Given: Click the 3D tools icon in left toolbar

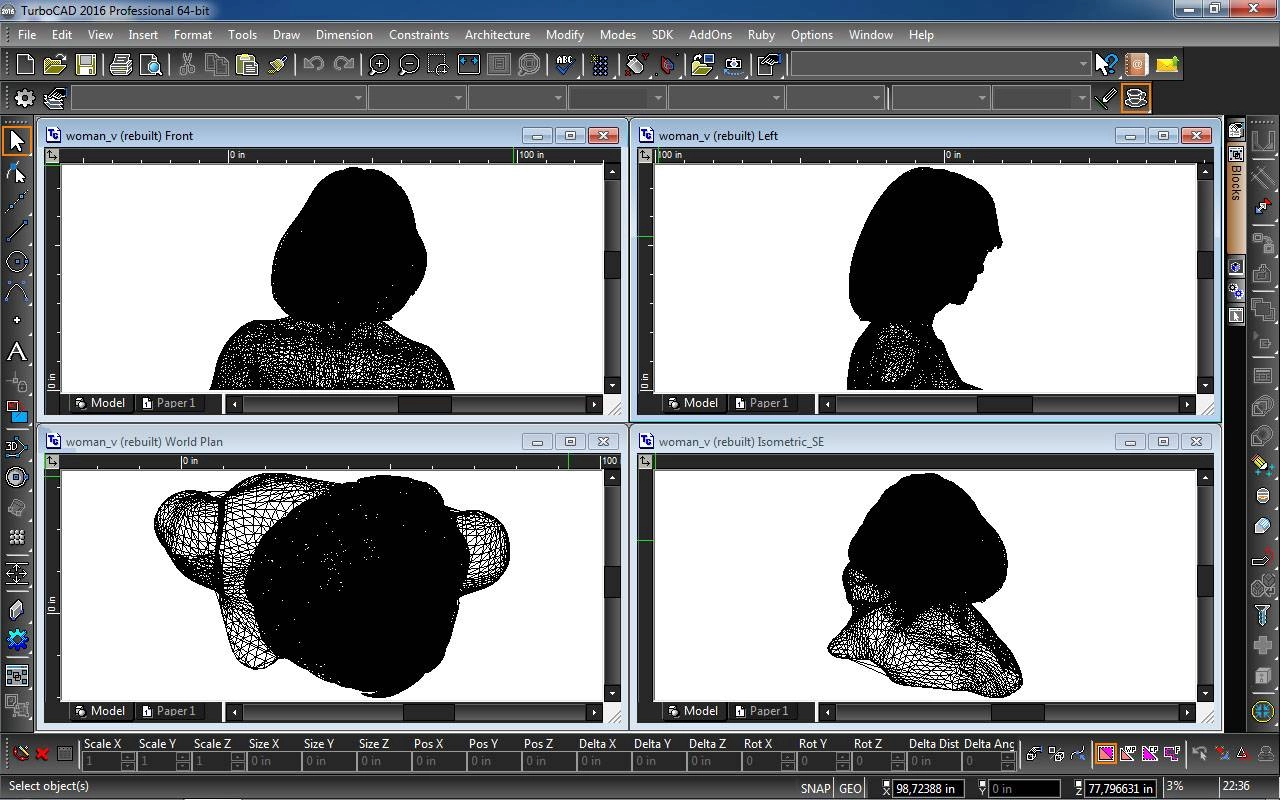Looking at the screenshot, I should click(x=16, y=447).
